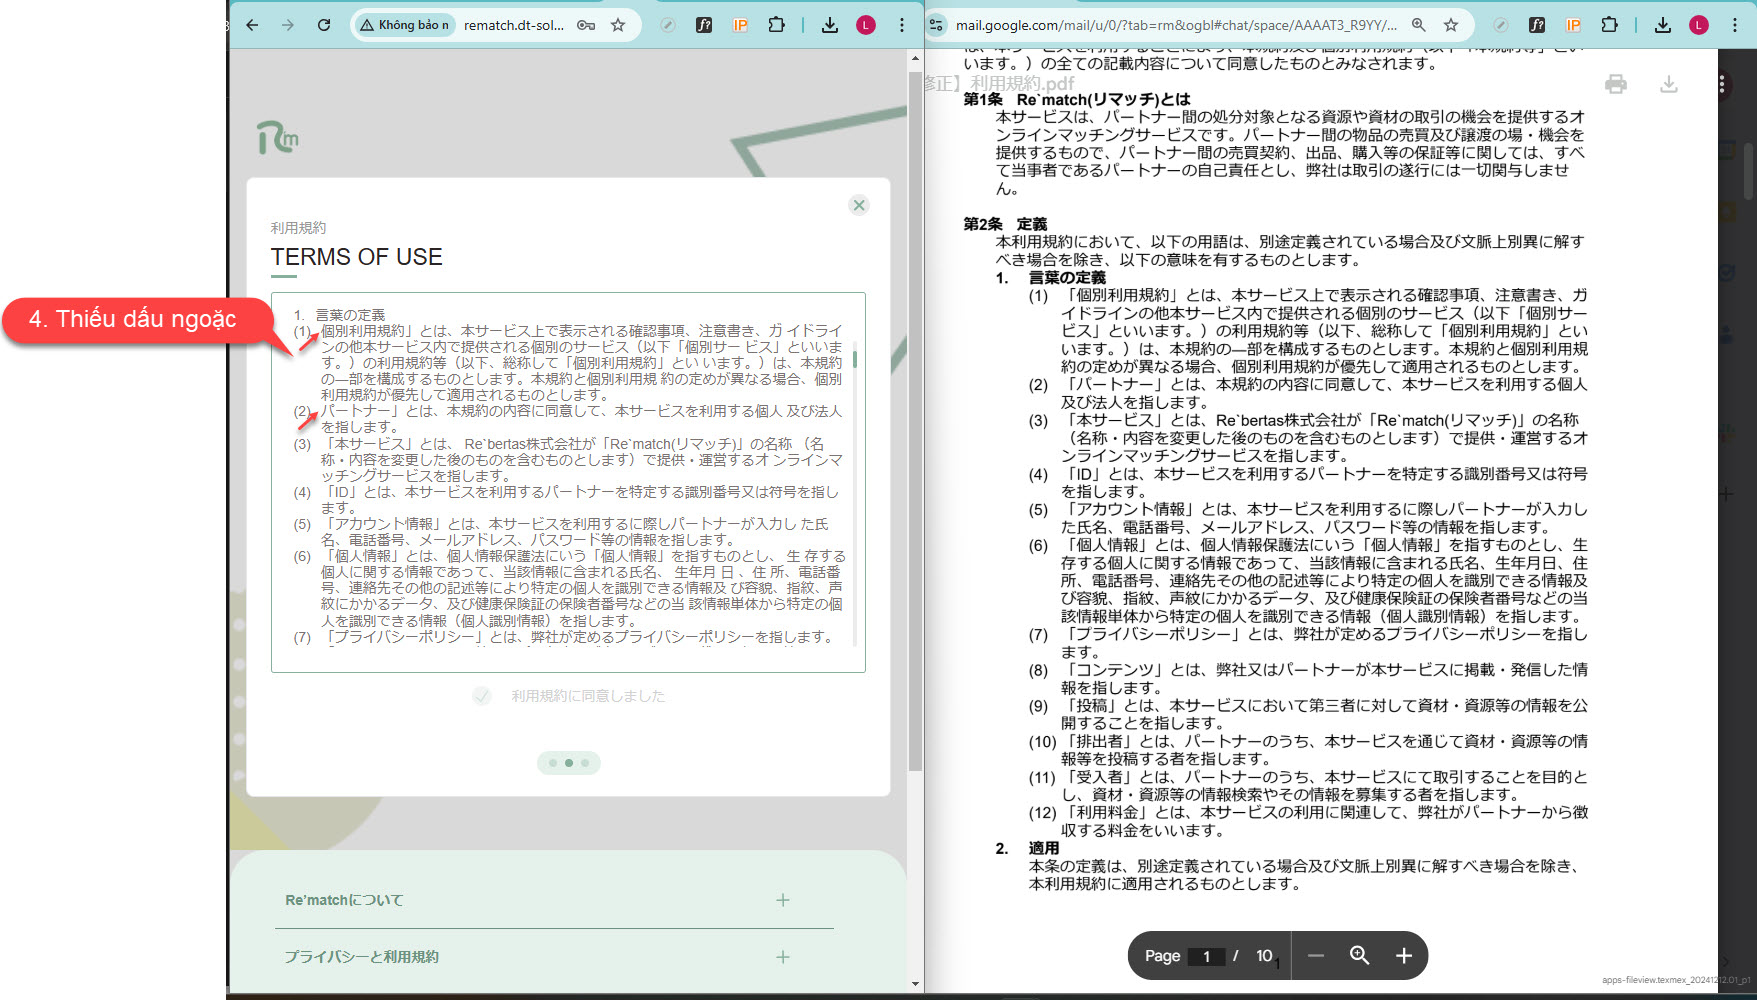Open downloads in the left browser toolbar

830,25
